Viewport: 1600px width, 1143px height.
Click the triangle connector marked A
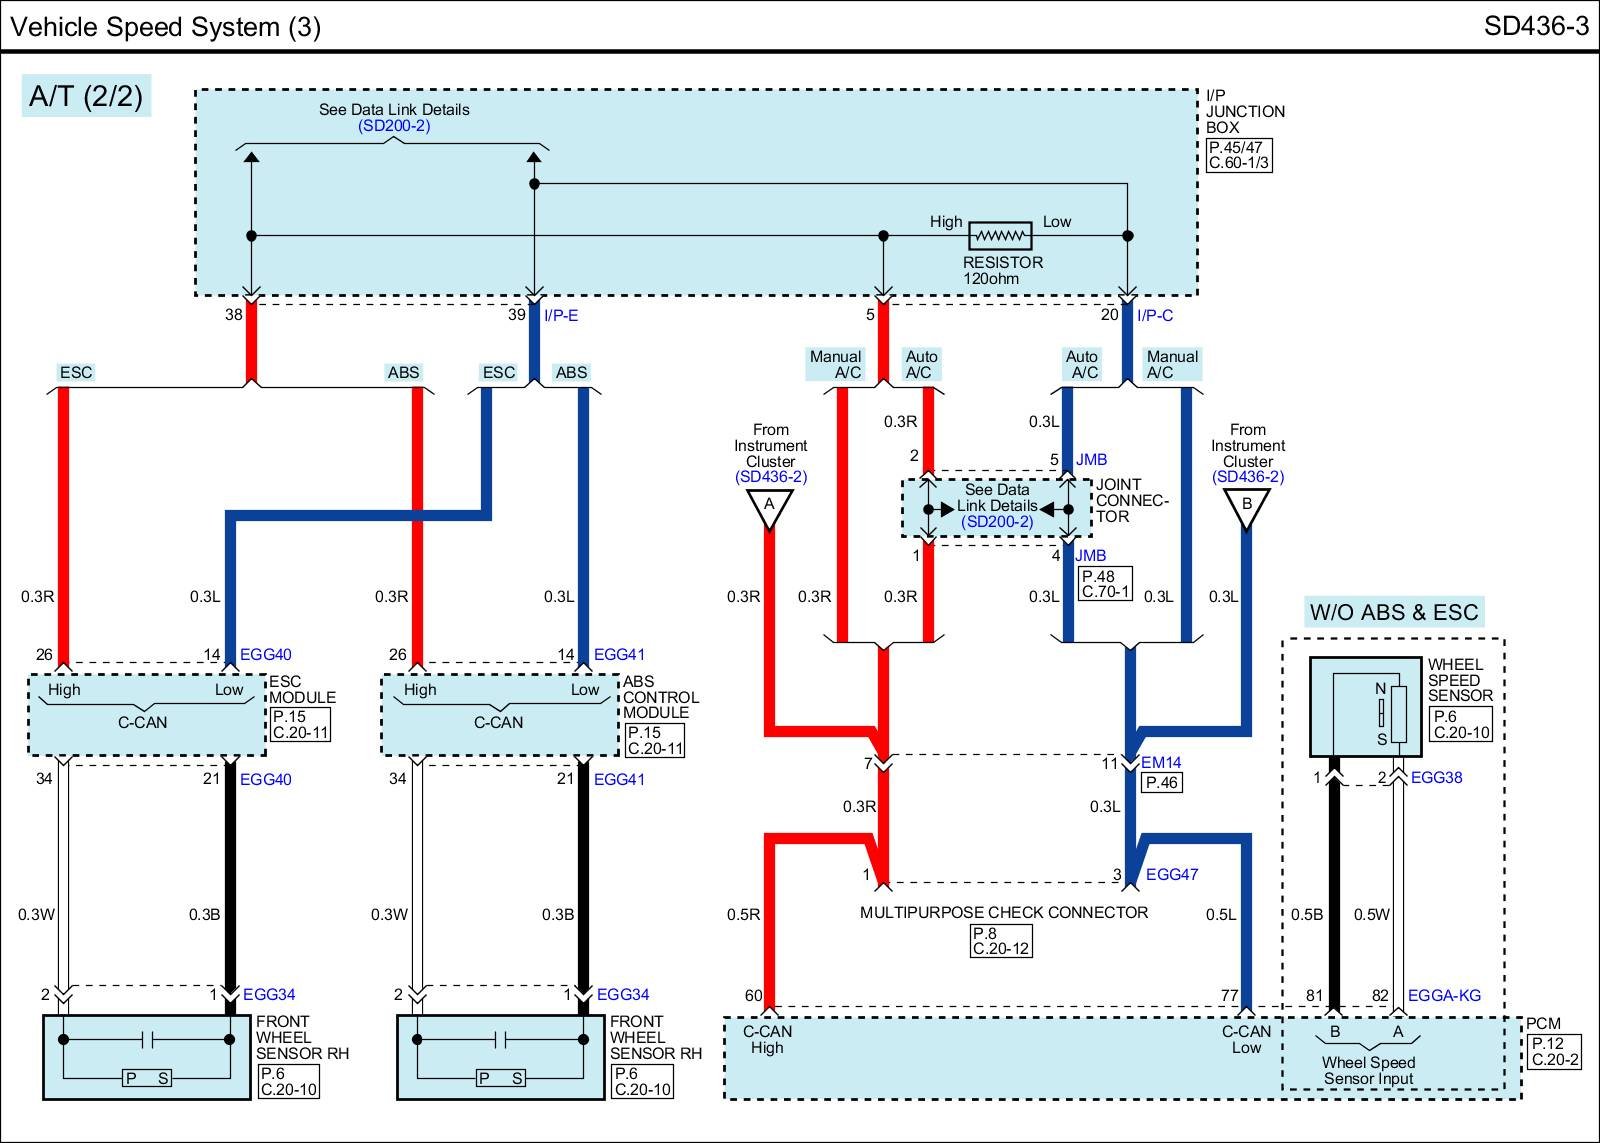[x=769, y=506]
